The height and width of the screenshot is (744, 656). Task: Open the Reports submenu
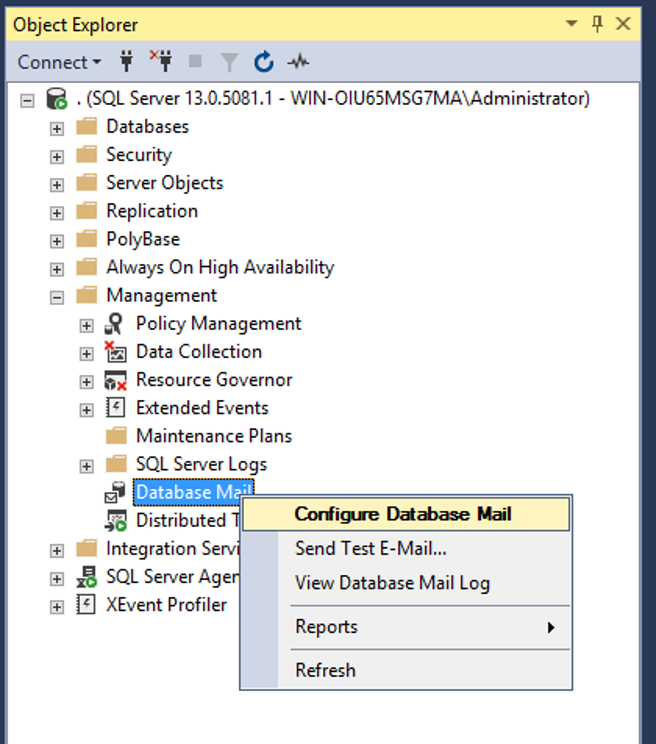click(406, 627)
